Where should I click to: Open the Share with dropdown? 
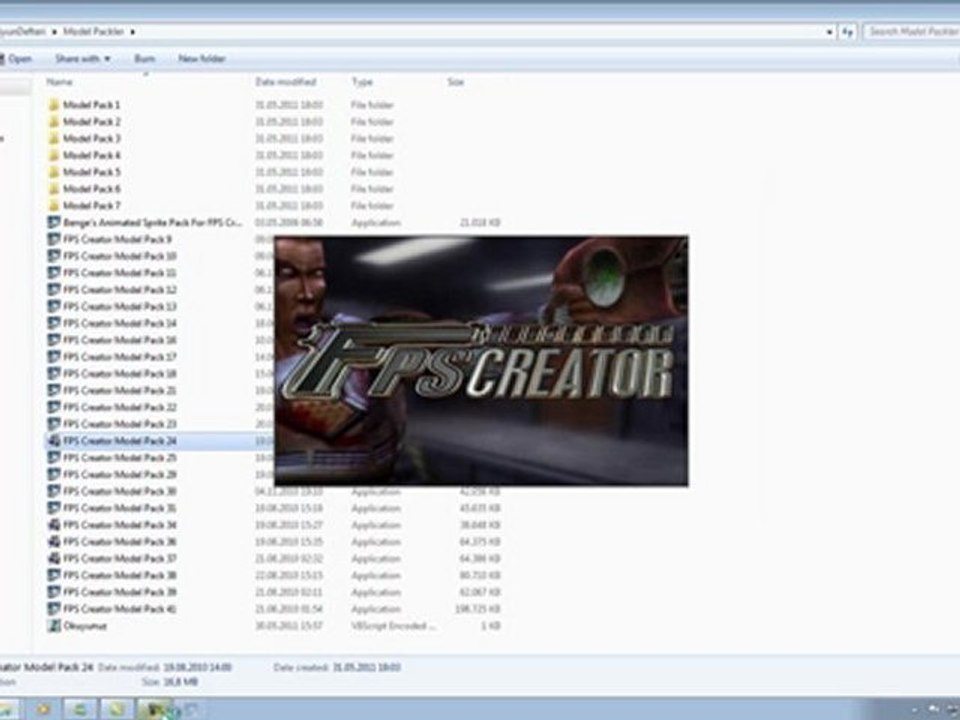(x=83, y=59)
